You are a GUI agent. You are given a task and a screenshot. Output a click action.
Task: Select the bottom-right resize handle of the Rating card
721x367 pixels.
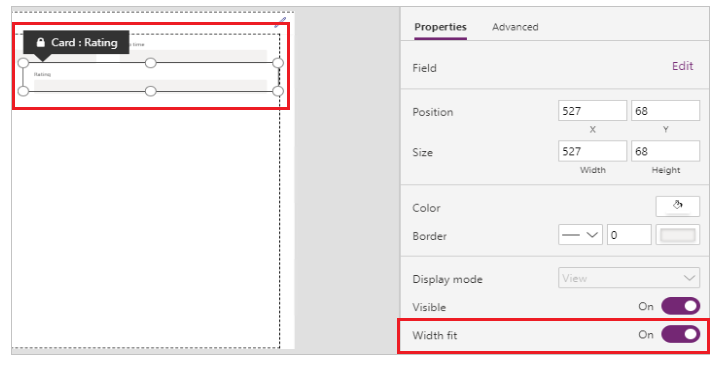[278, 91]
